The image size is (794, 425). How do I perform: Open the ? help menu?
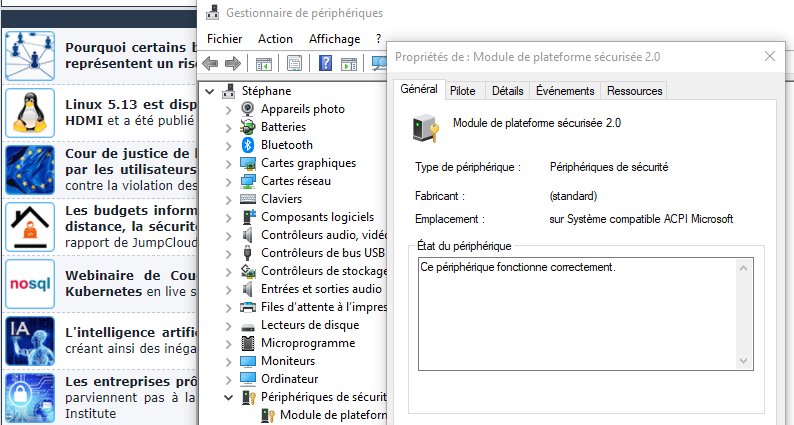point(378,39)
